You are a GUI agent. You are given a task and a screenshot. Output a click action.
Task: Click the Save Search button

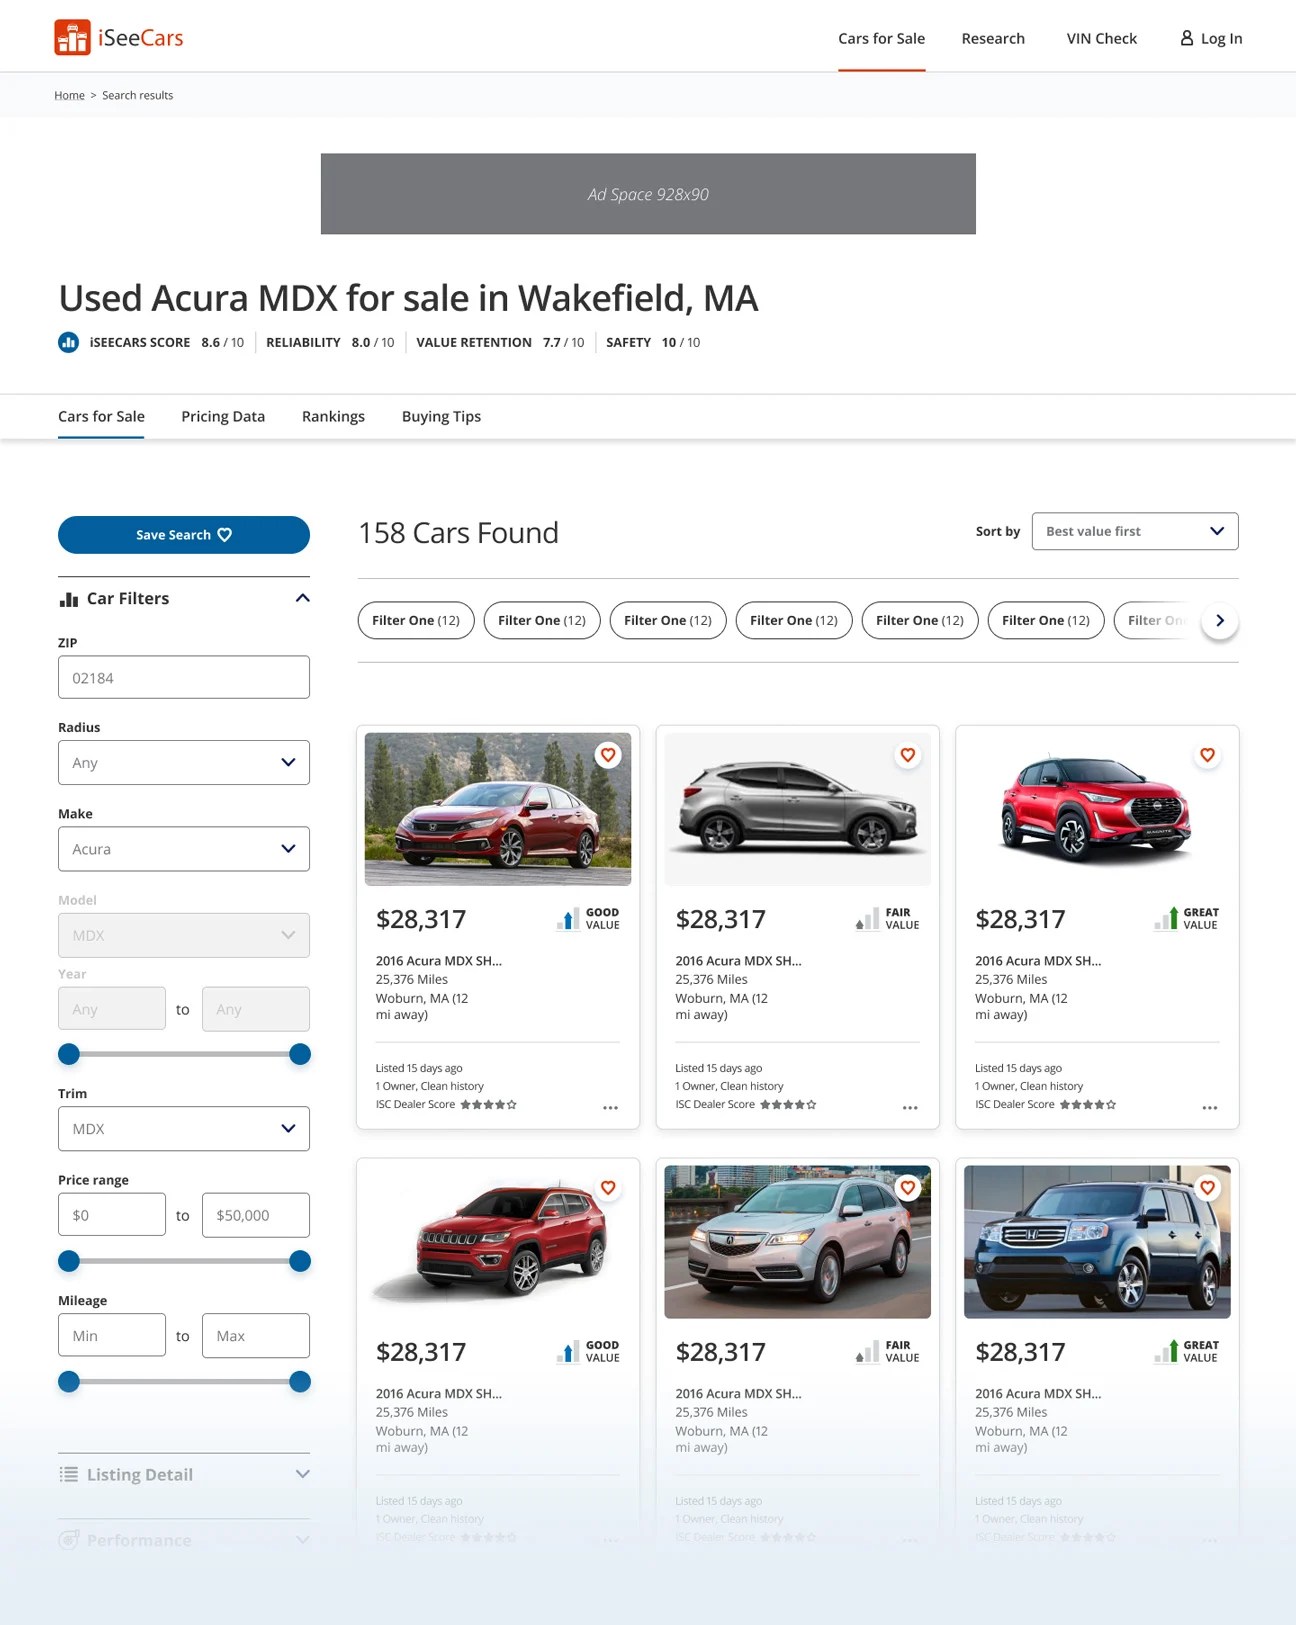(184, 535)
